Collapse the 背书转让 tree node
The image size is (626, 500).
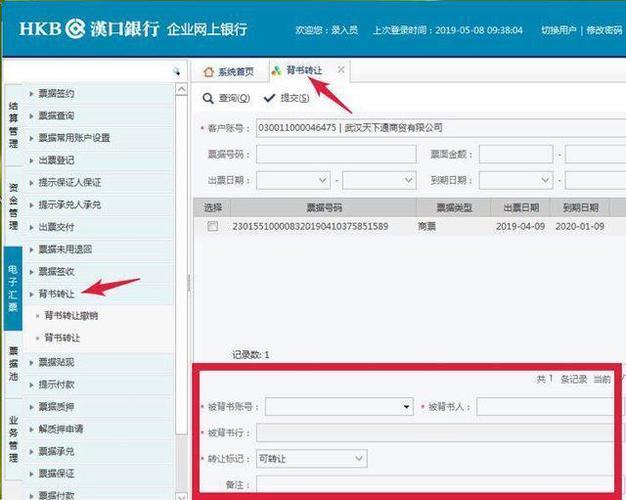pos(32,294)
